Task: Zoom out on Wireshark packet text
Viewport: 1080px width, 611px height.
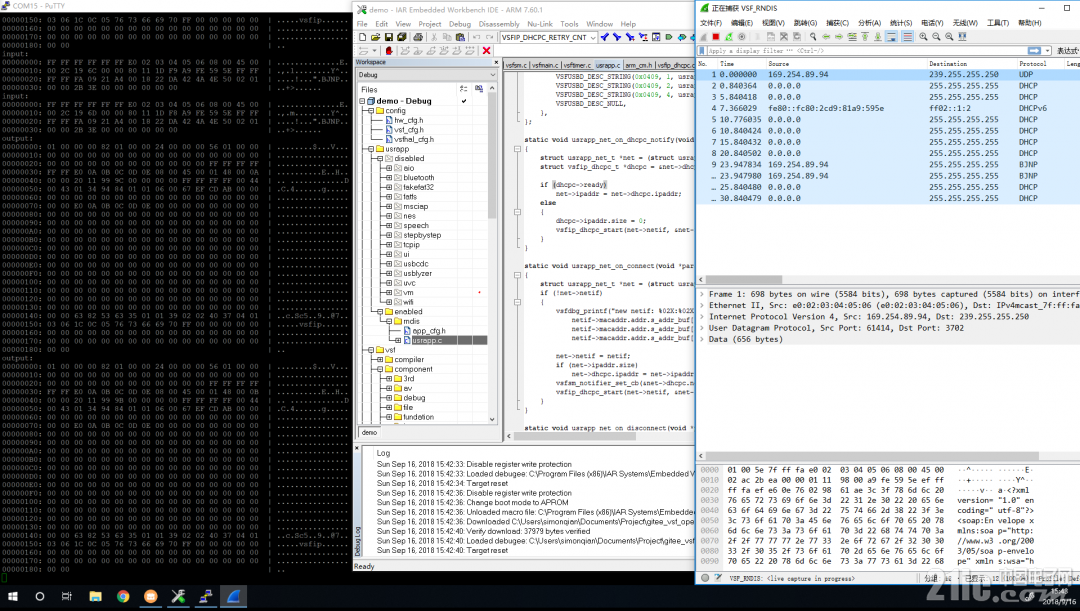Action: pos(936,37)
